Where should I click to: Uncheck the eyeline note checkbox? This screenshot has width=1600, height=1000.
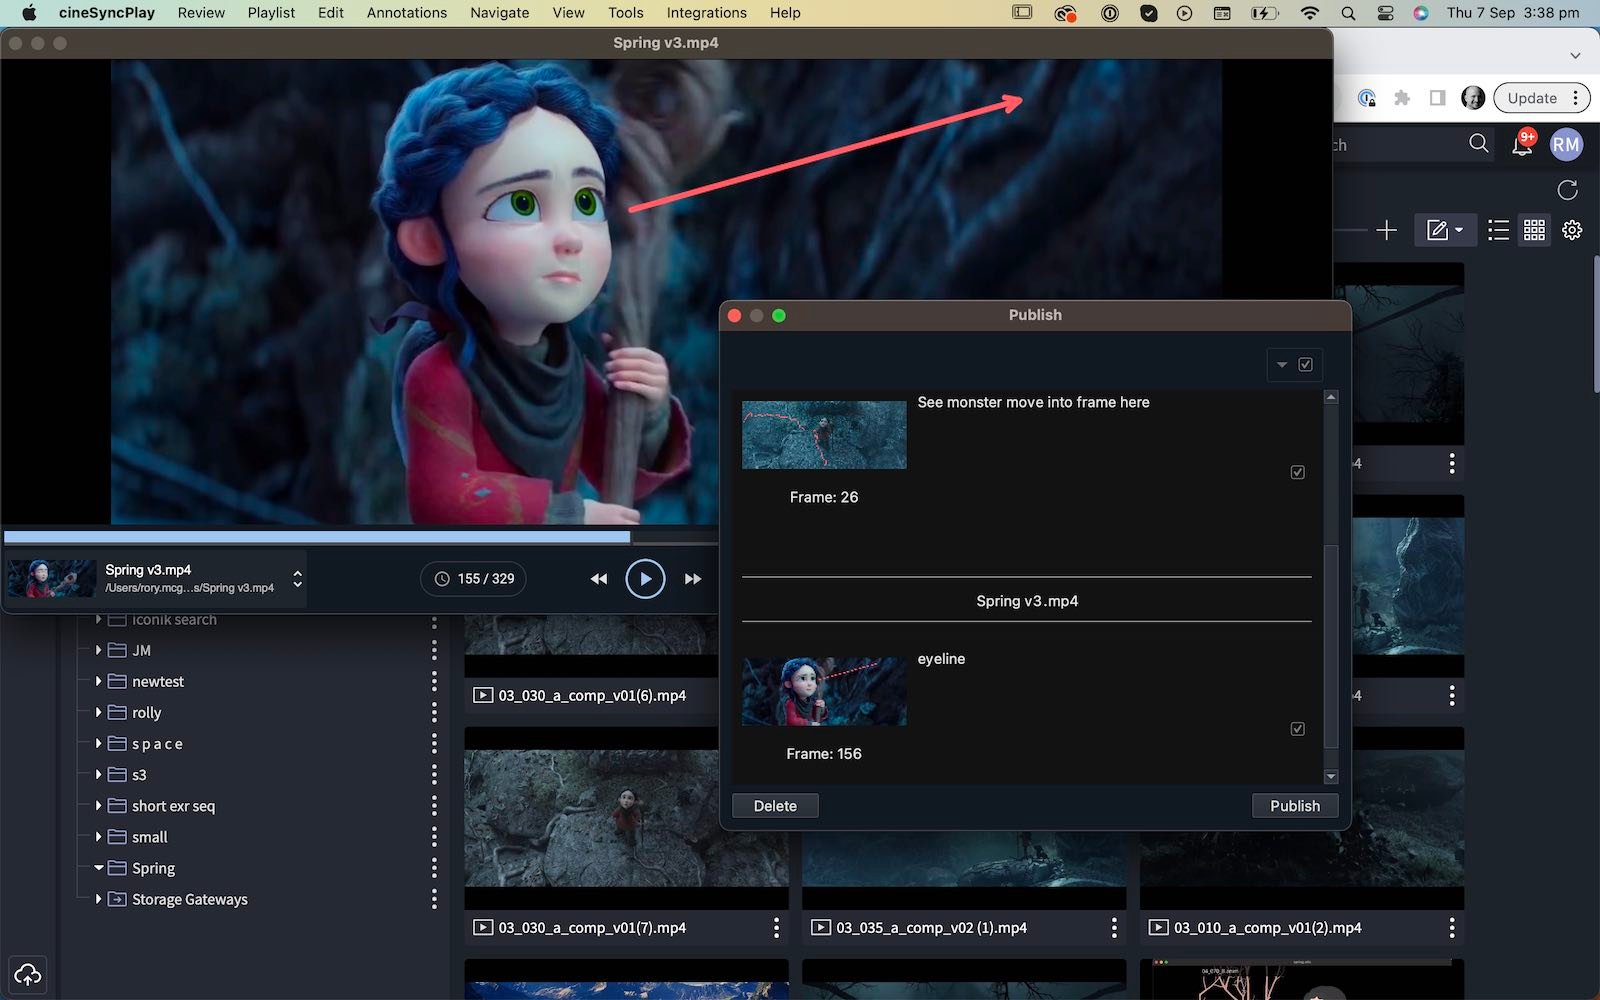1298,729
